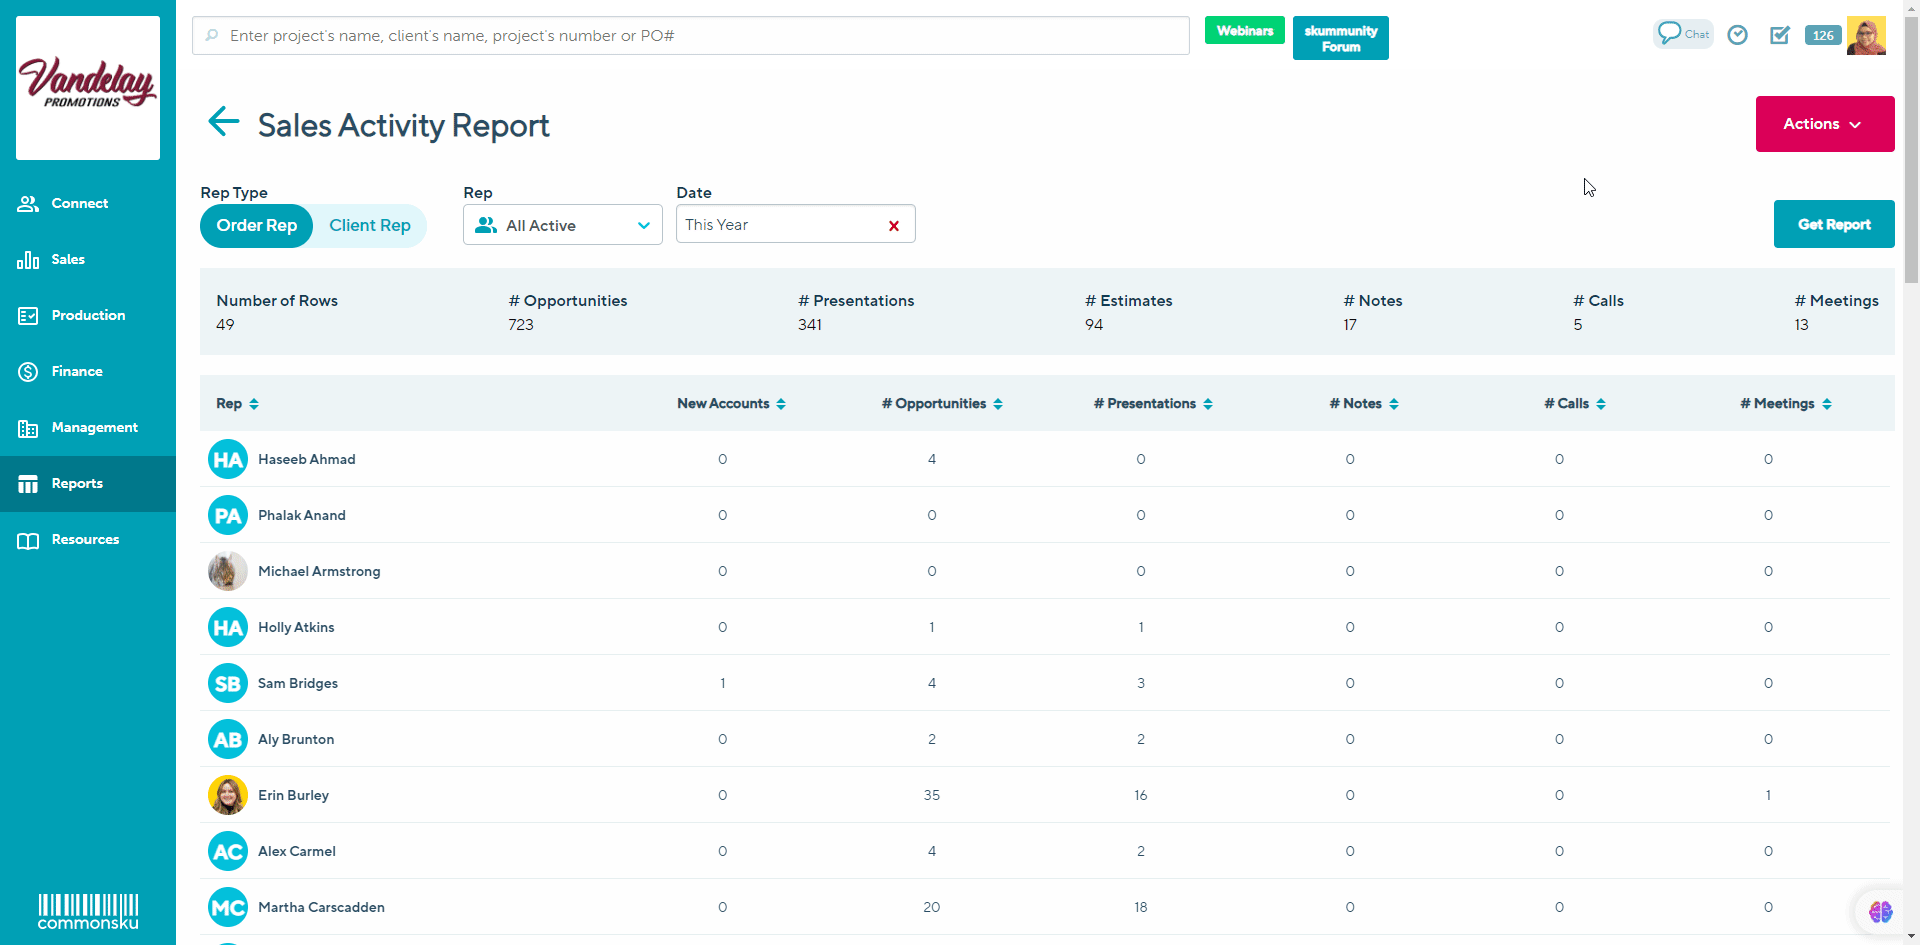Screen dimensions: 1920x945
Task: Click the user profile avatar photo
Action: coord(1866,35)
